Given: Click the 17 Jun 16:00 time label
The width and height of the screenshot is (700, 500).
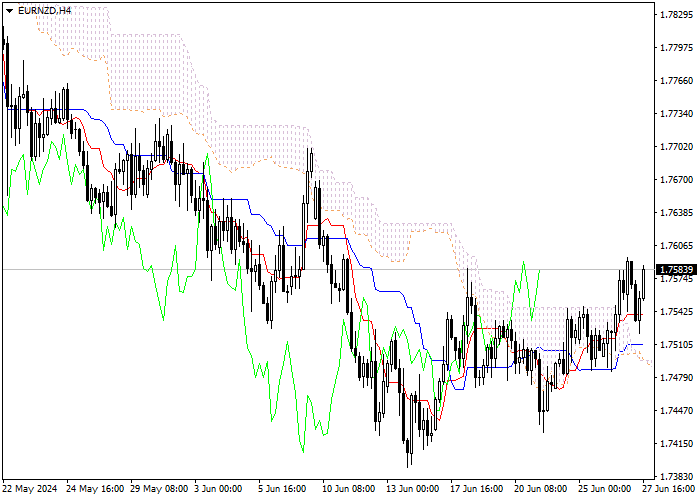Looking at the screenshot, I should click(x=477, y=489).
